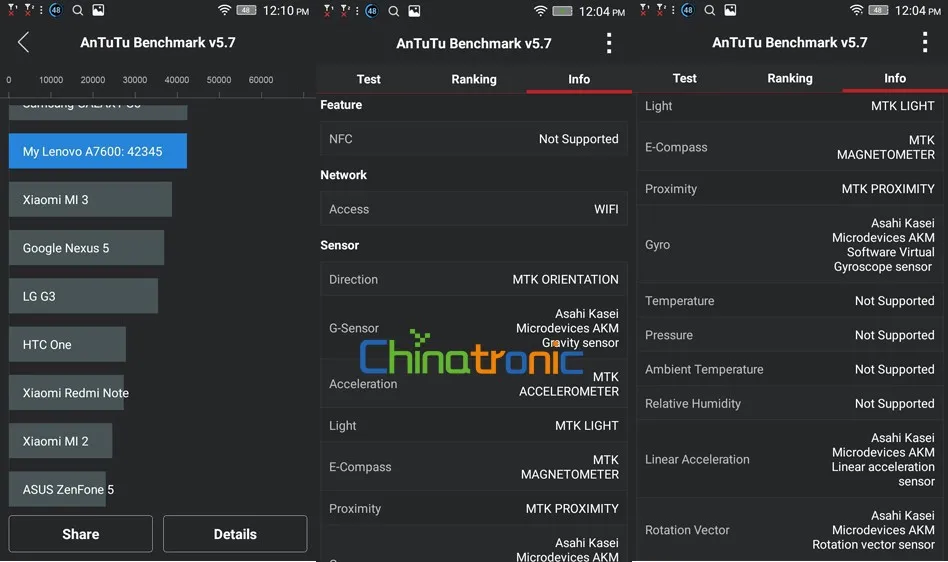Tap battery icon in right screen status bar
Image resolution: width=948 pixels, height=562 pixels.
[878, 10]
